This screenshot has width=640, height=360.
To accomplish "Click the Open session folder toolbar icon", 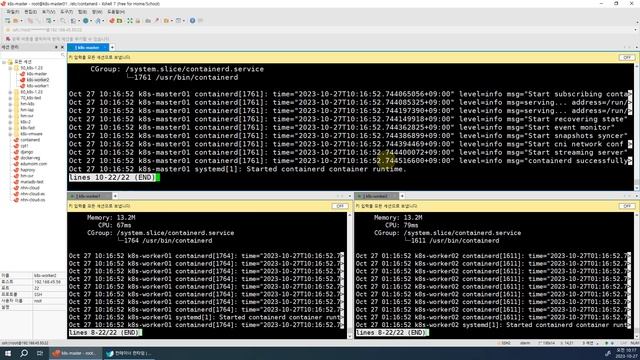I will (16, 20).
